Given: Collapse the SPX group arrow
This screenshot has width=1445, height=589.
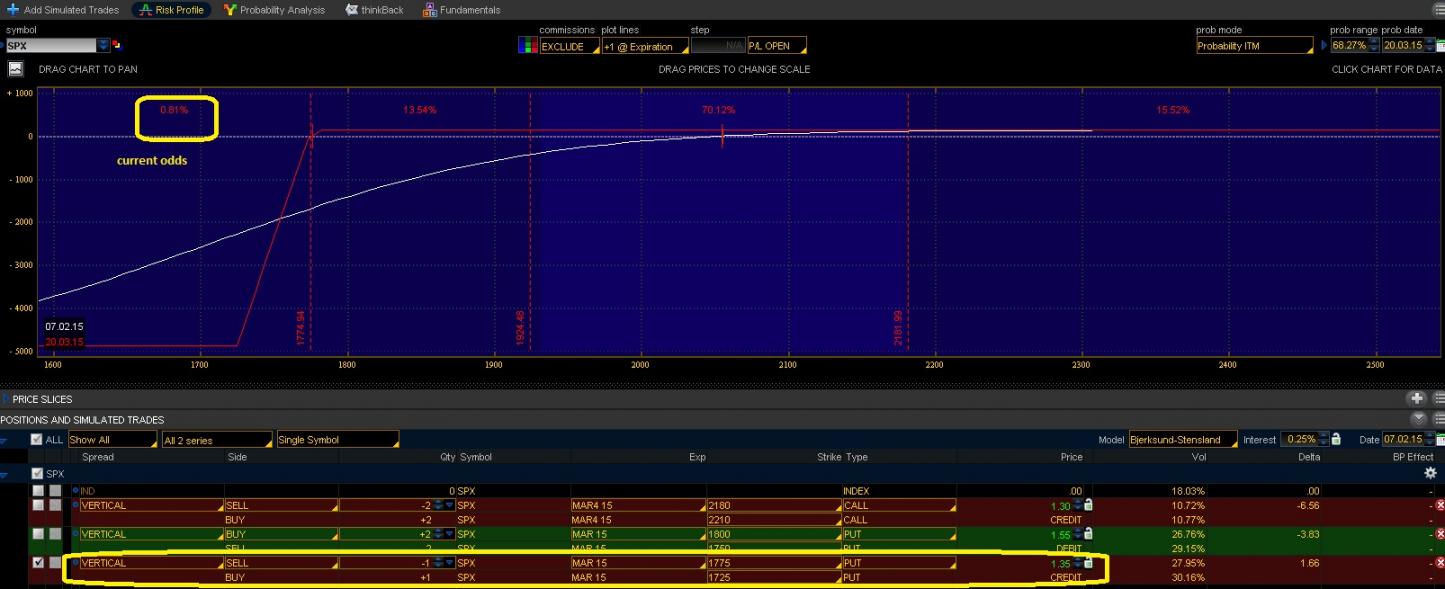Looking at the screenshot, I should (x=5, y=474).
